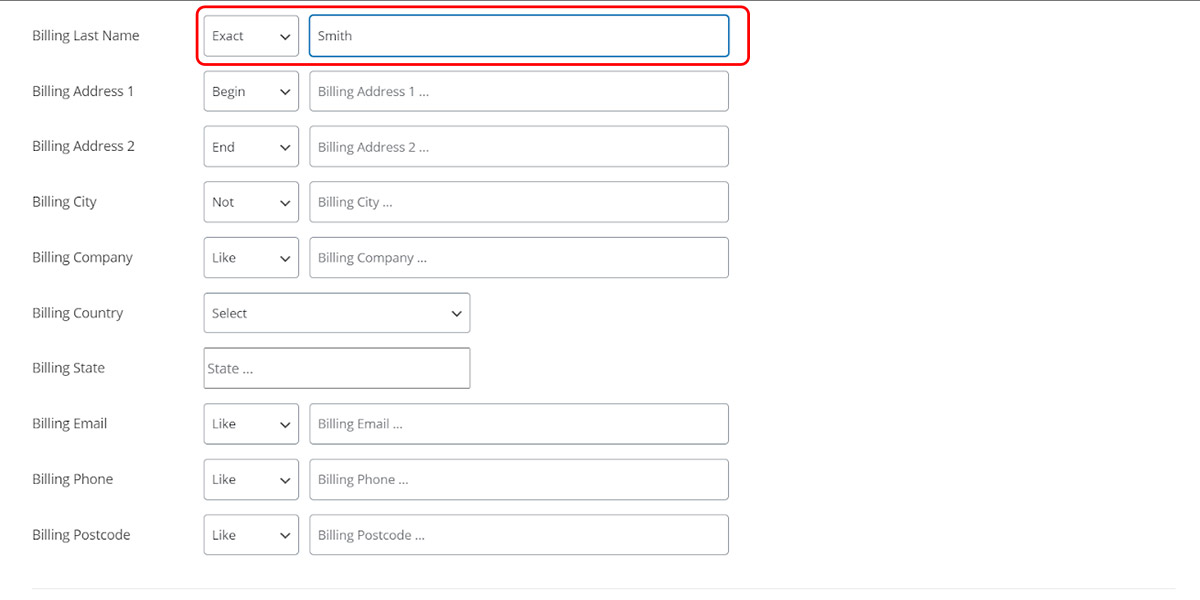Click the Billing Email label text
The height and width of the screenshot is (600, 1200).
69,424
